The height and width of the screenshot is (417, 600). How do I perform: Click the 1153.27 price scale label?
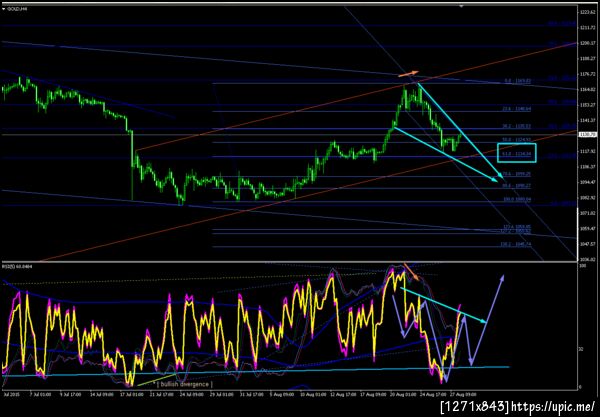click(x=587, y=105)
